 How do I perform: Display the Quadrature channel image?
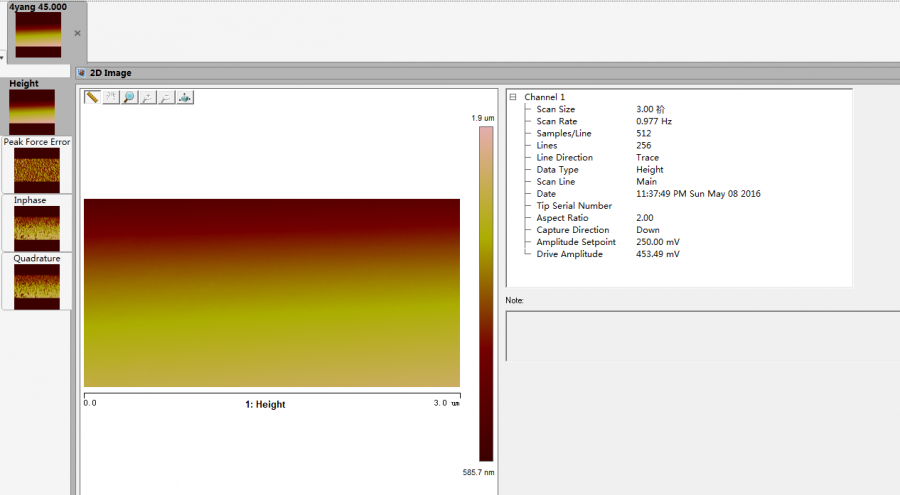point(37,285)
